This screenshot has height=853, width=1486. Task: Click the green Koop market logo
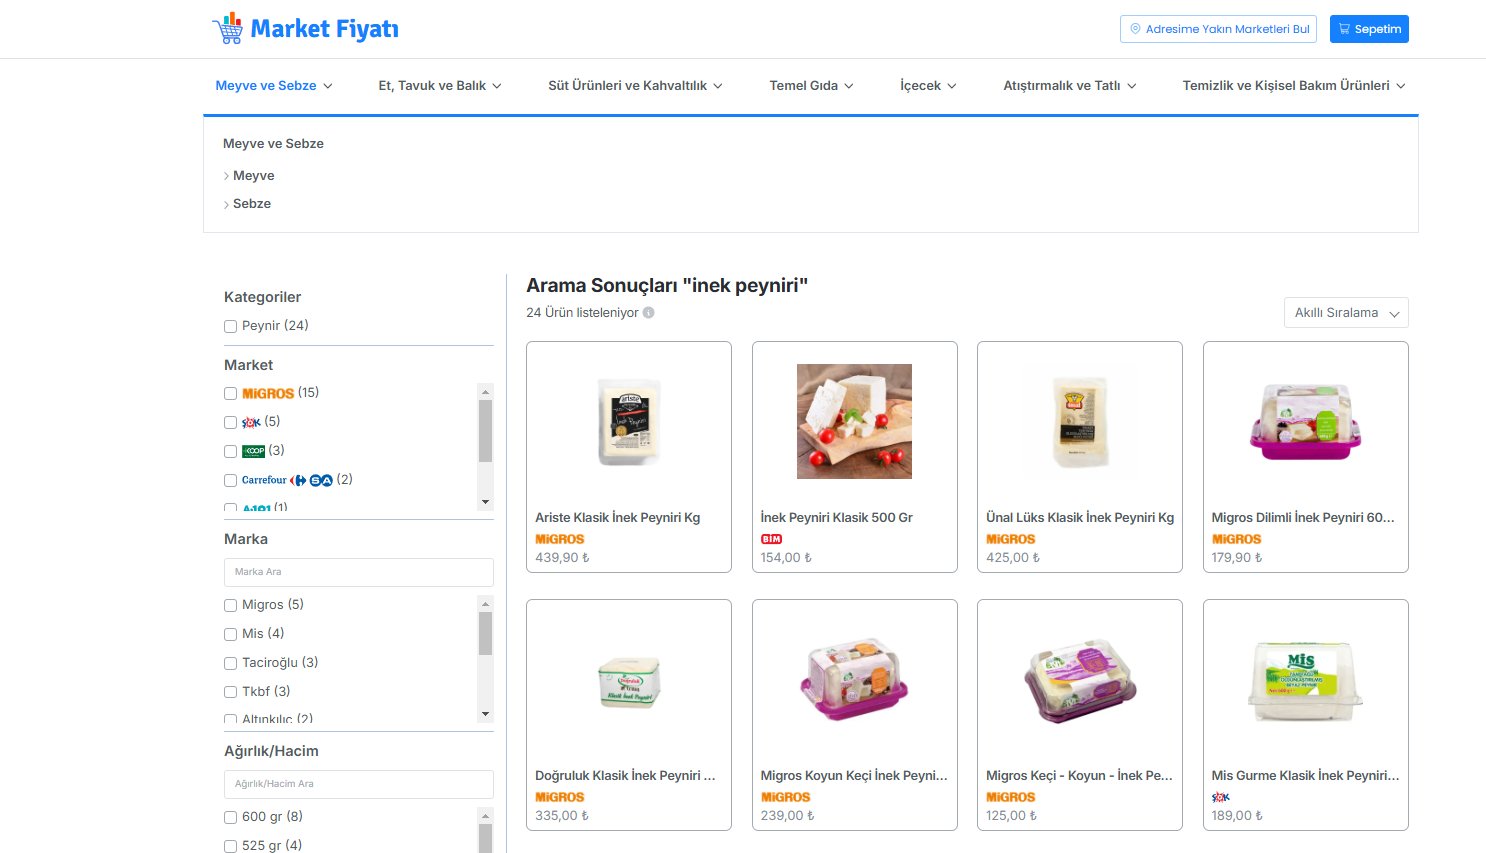(254, 451)
